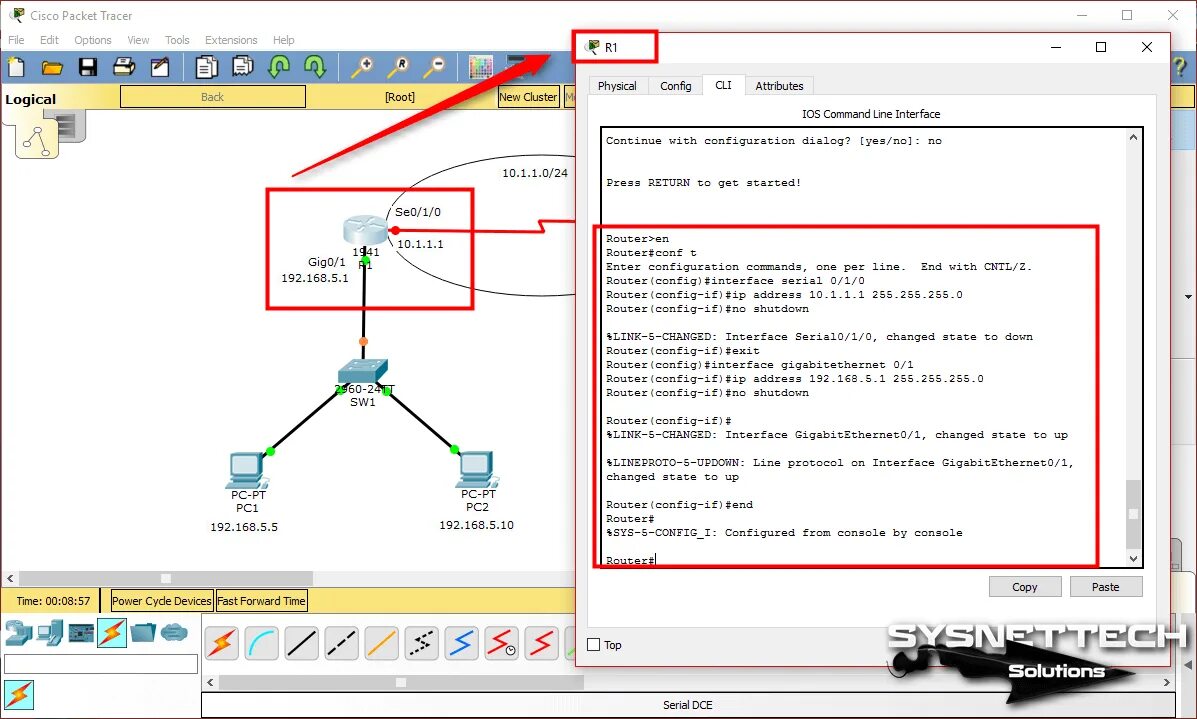Choose Serial DTE red cable
The image size is (1197, 719).
pos(540,643)
